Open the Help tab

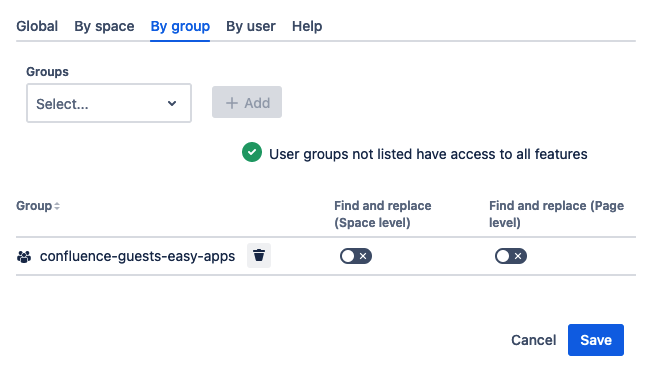point(307,26)
